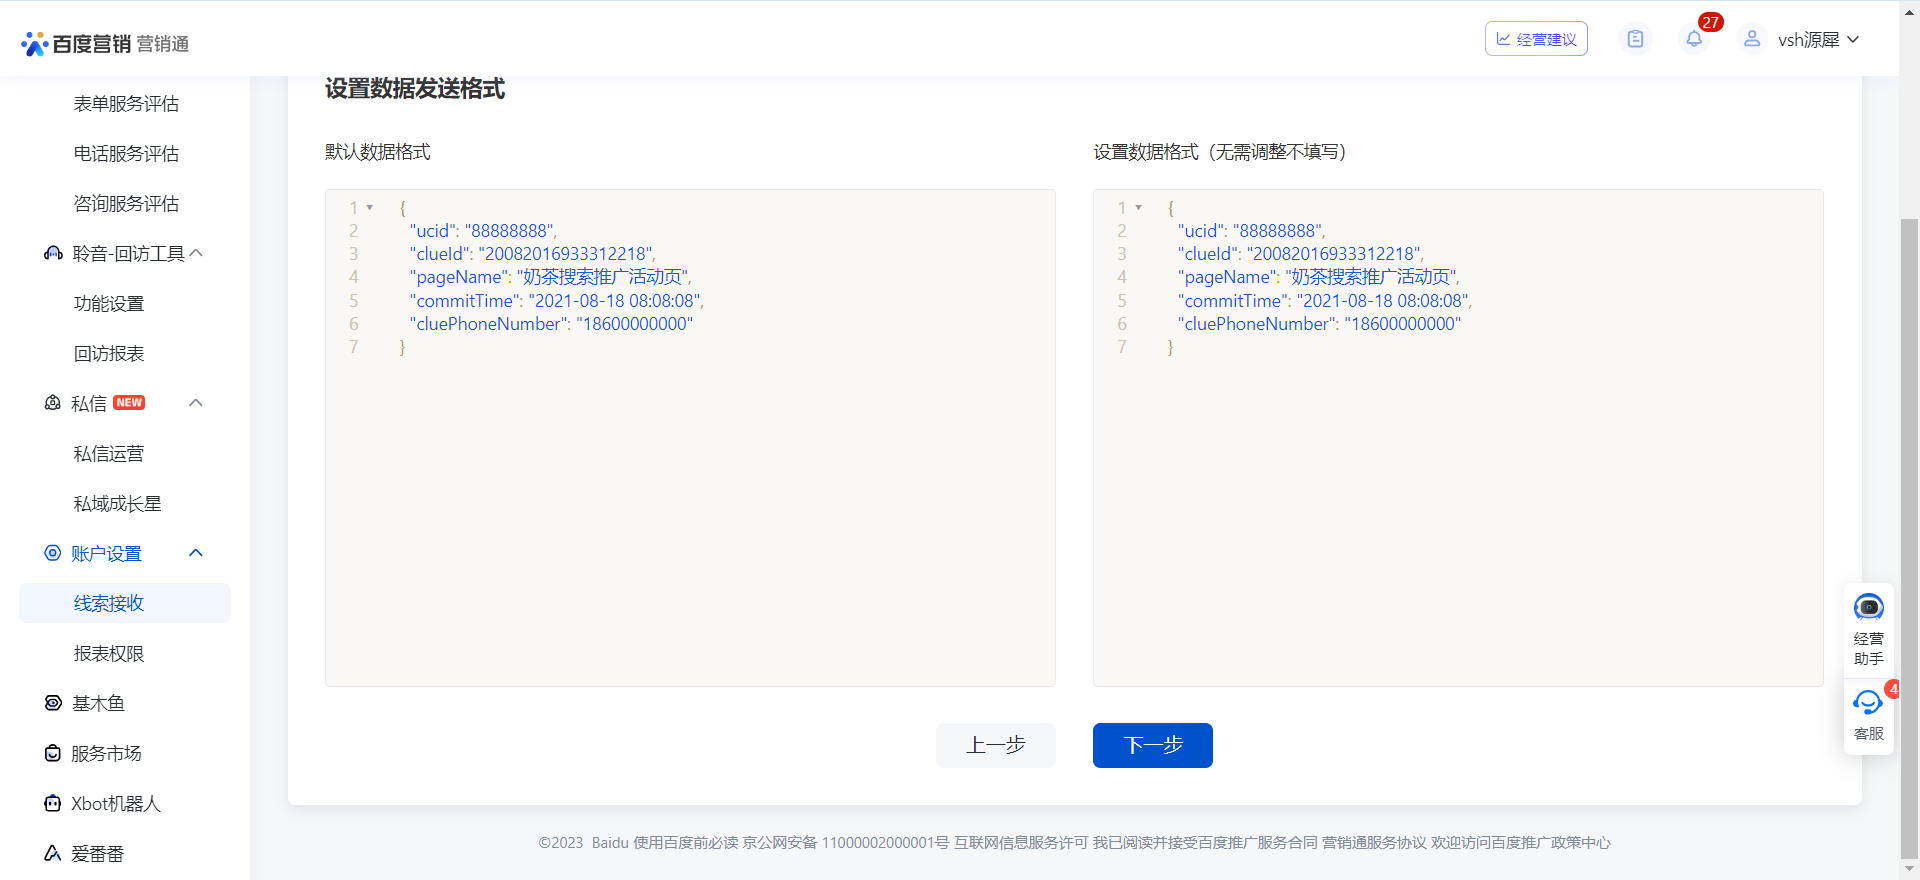Image resolution: width=1920 pixels, height=880 pixels.
Task: Click the 私信 sidebar icon
Action: point(53,403)
